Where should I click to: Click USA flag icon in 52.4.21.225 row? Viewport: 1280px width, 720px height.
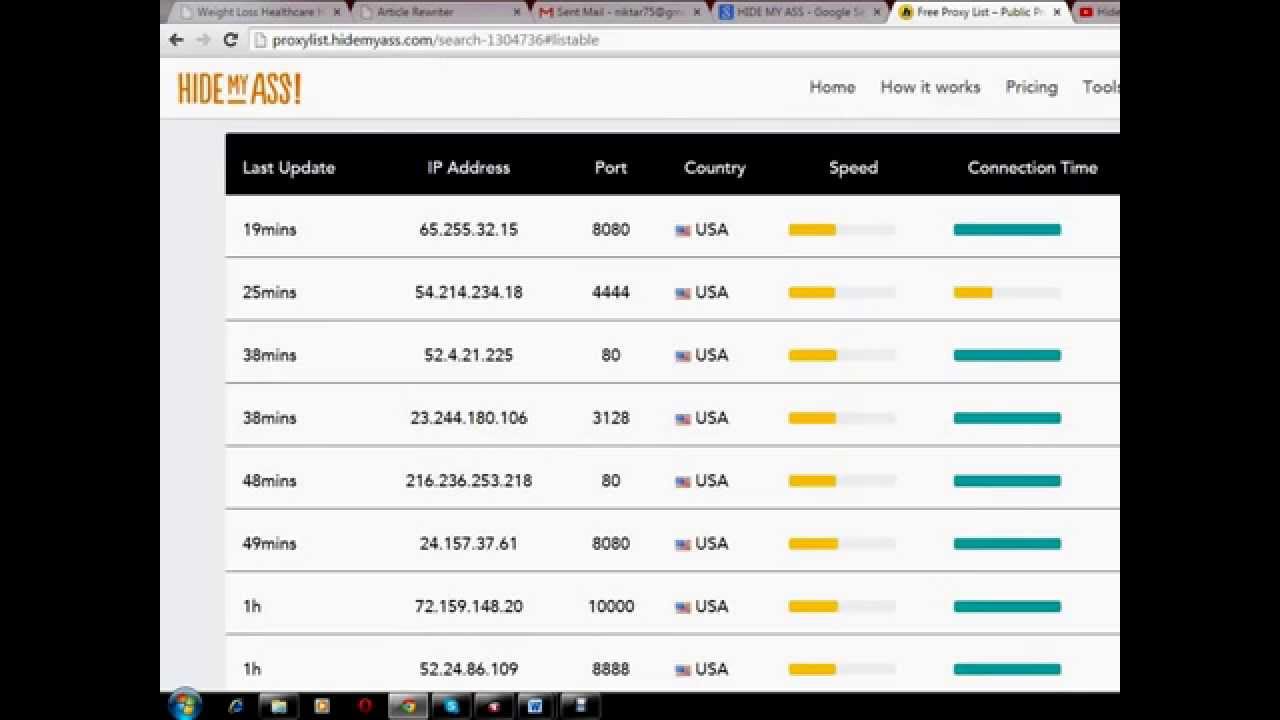pyautogui.click(x=683, y=356)
